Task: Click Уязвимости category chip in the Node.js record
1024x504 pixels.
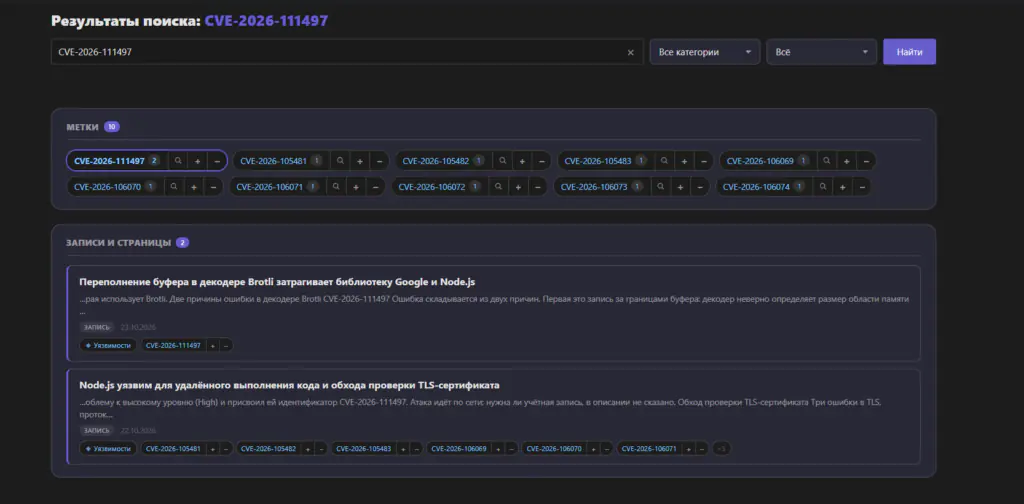Action: [108, 449]
